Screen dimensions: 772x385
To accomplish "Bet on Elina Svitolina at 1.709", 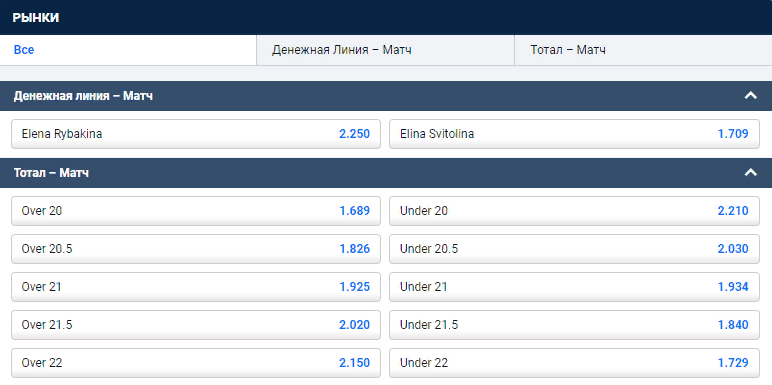I will [574, 134].
